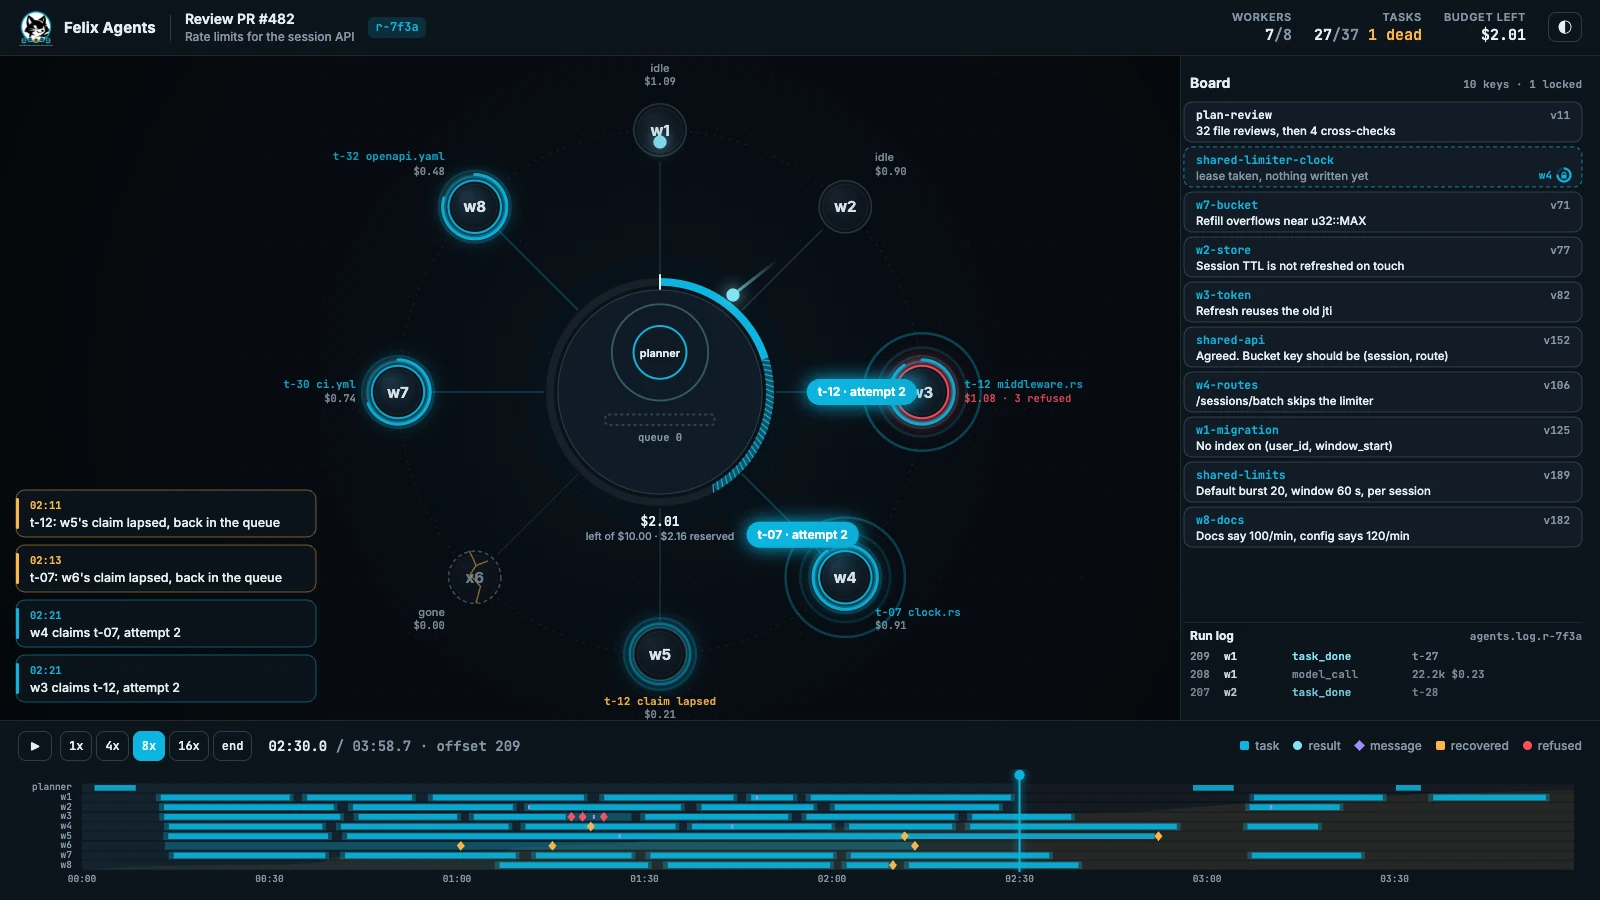Click the t-07 attempt 2 badge
Screen dimensions: 1600x900
pos(802,535)
